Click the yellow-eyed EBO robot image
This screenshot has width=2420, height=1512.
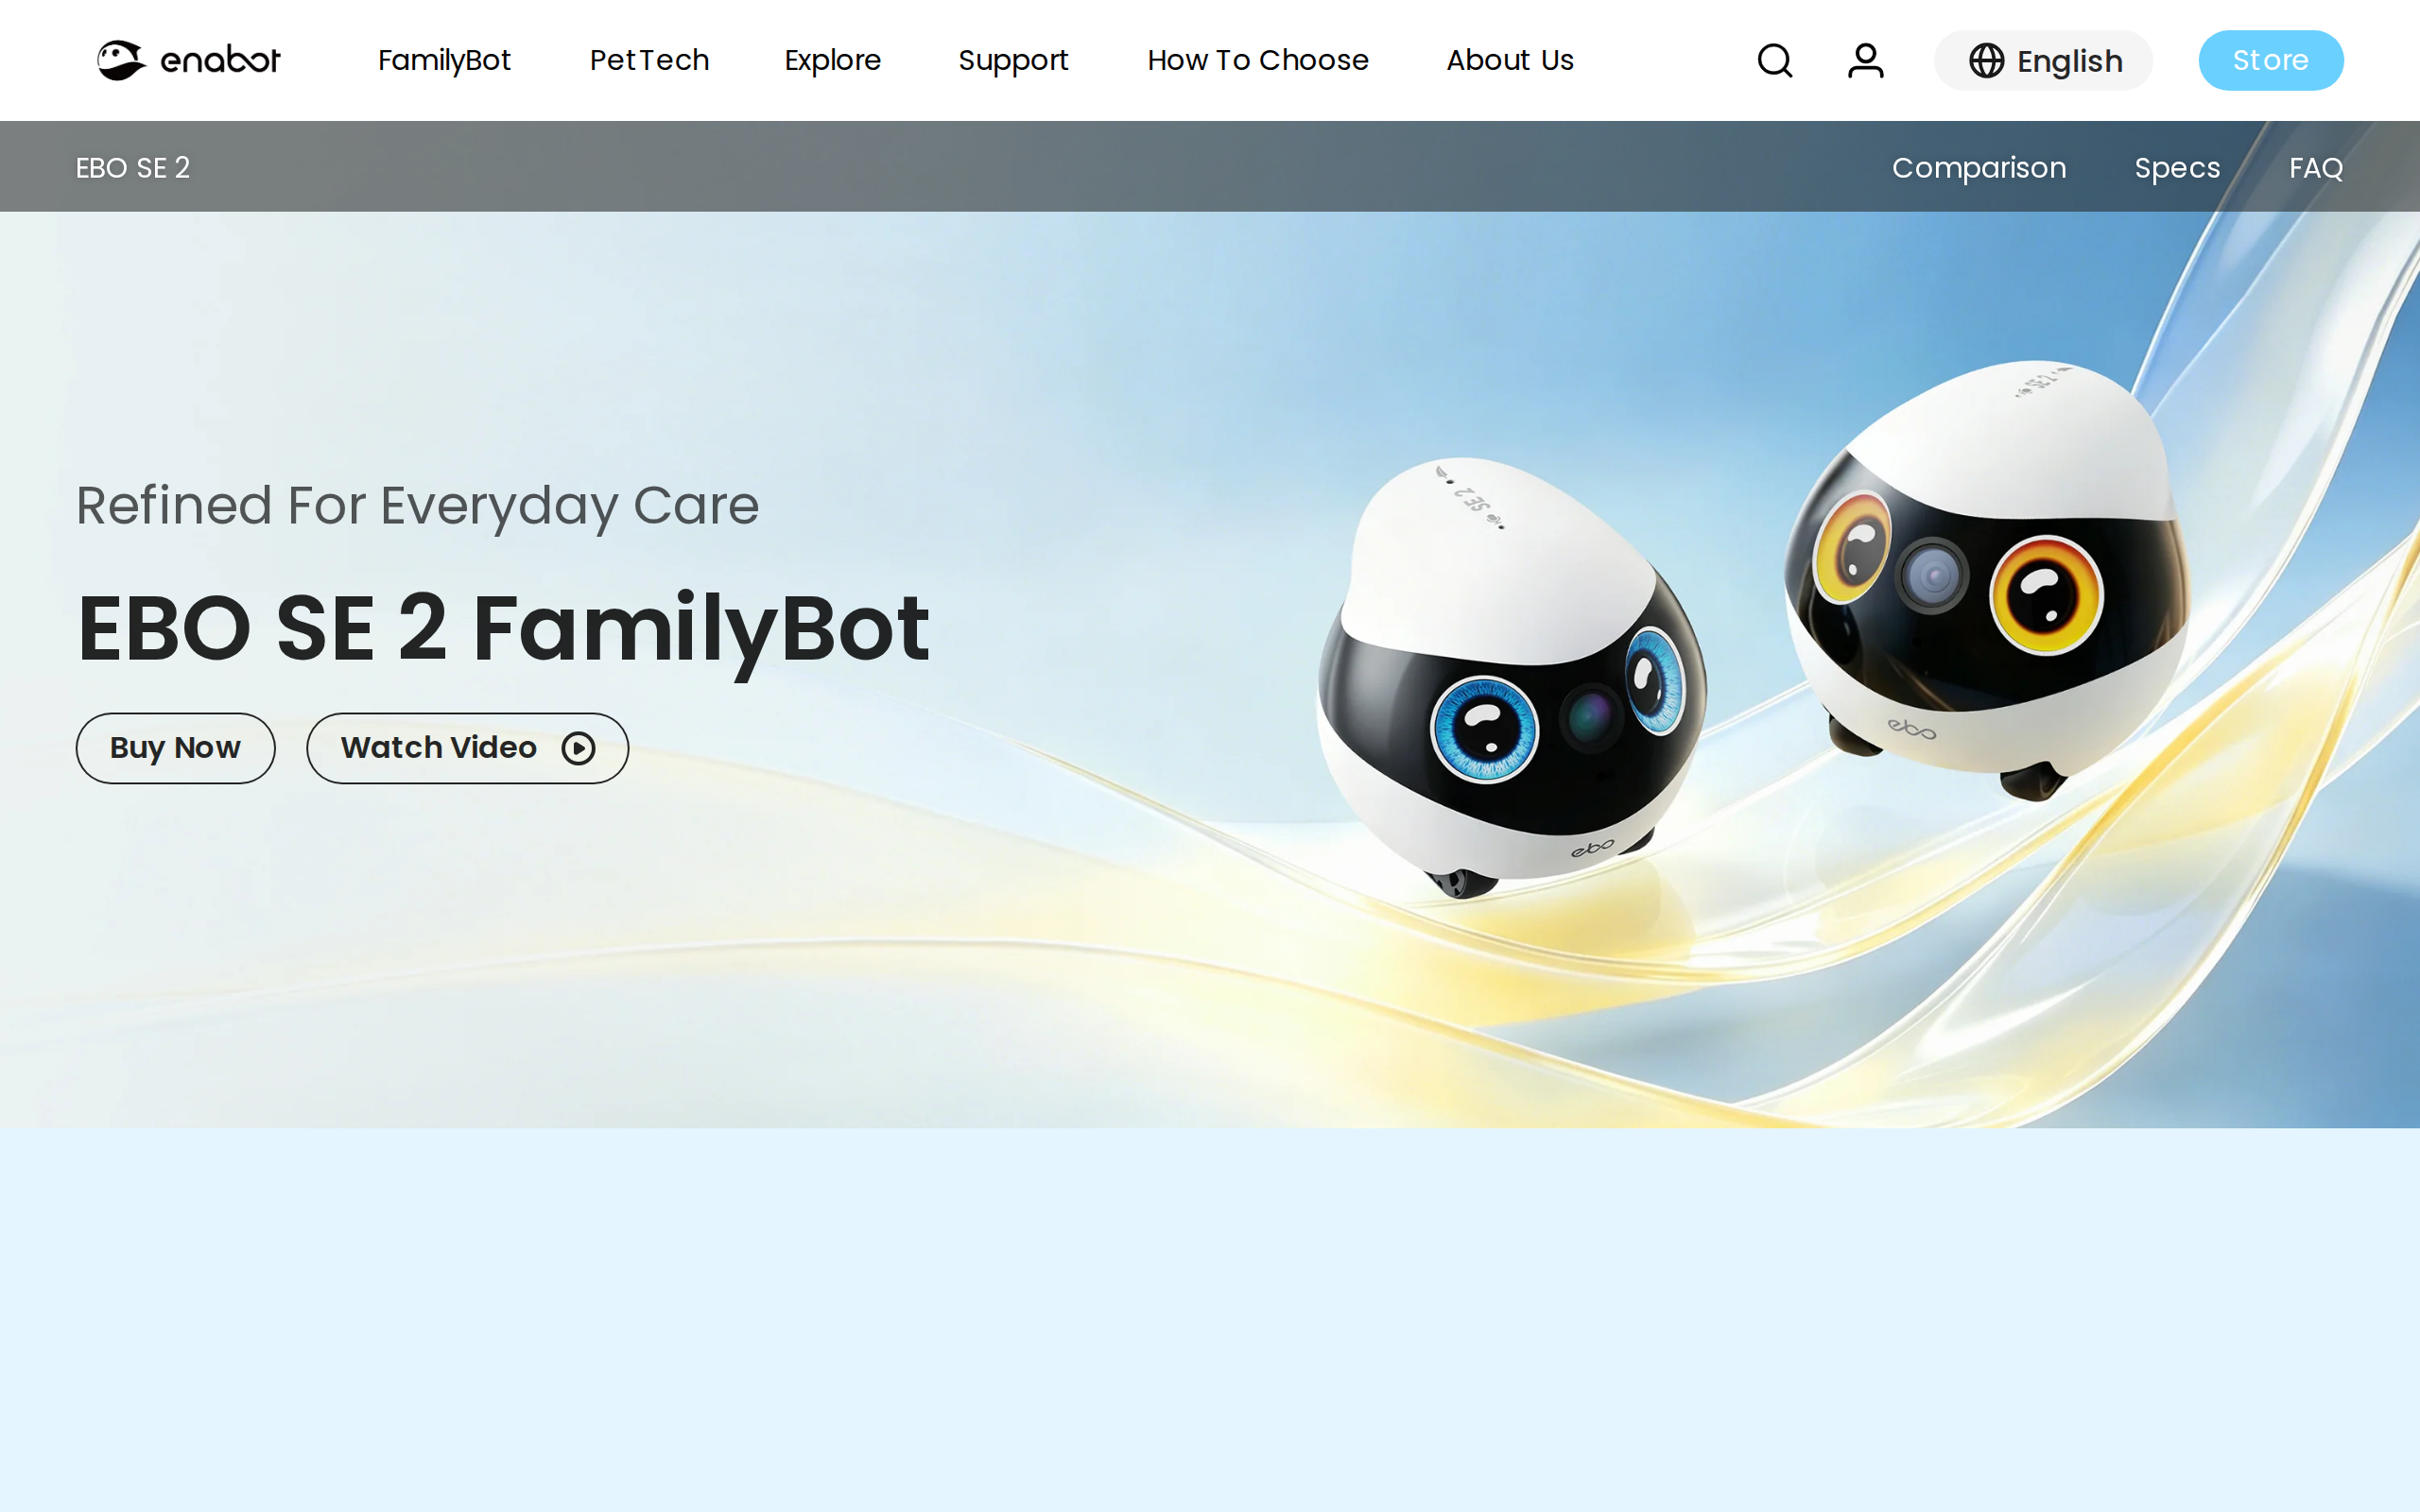click(1987, 580)
